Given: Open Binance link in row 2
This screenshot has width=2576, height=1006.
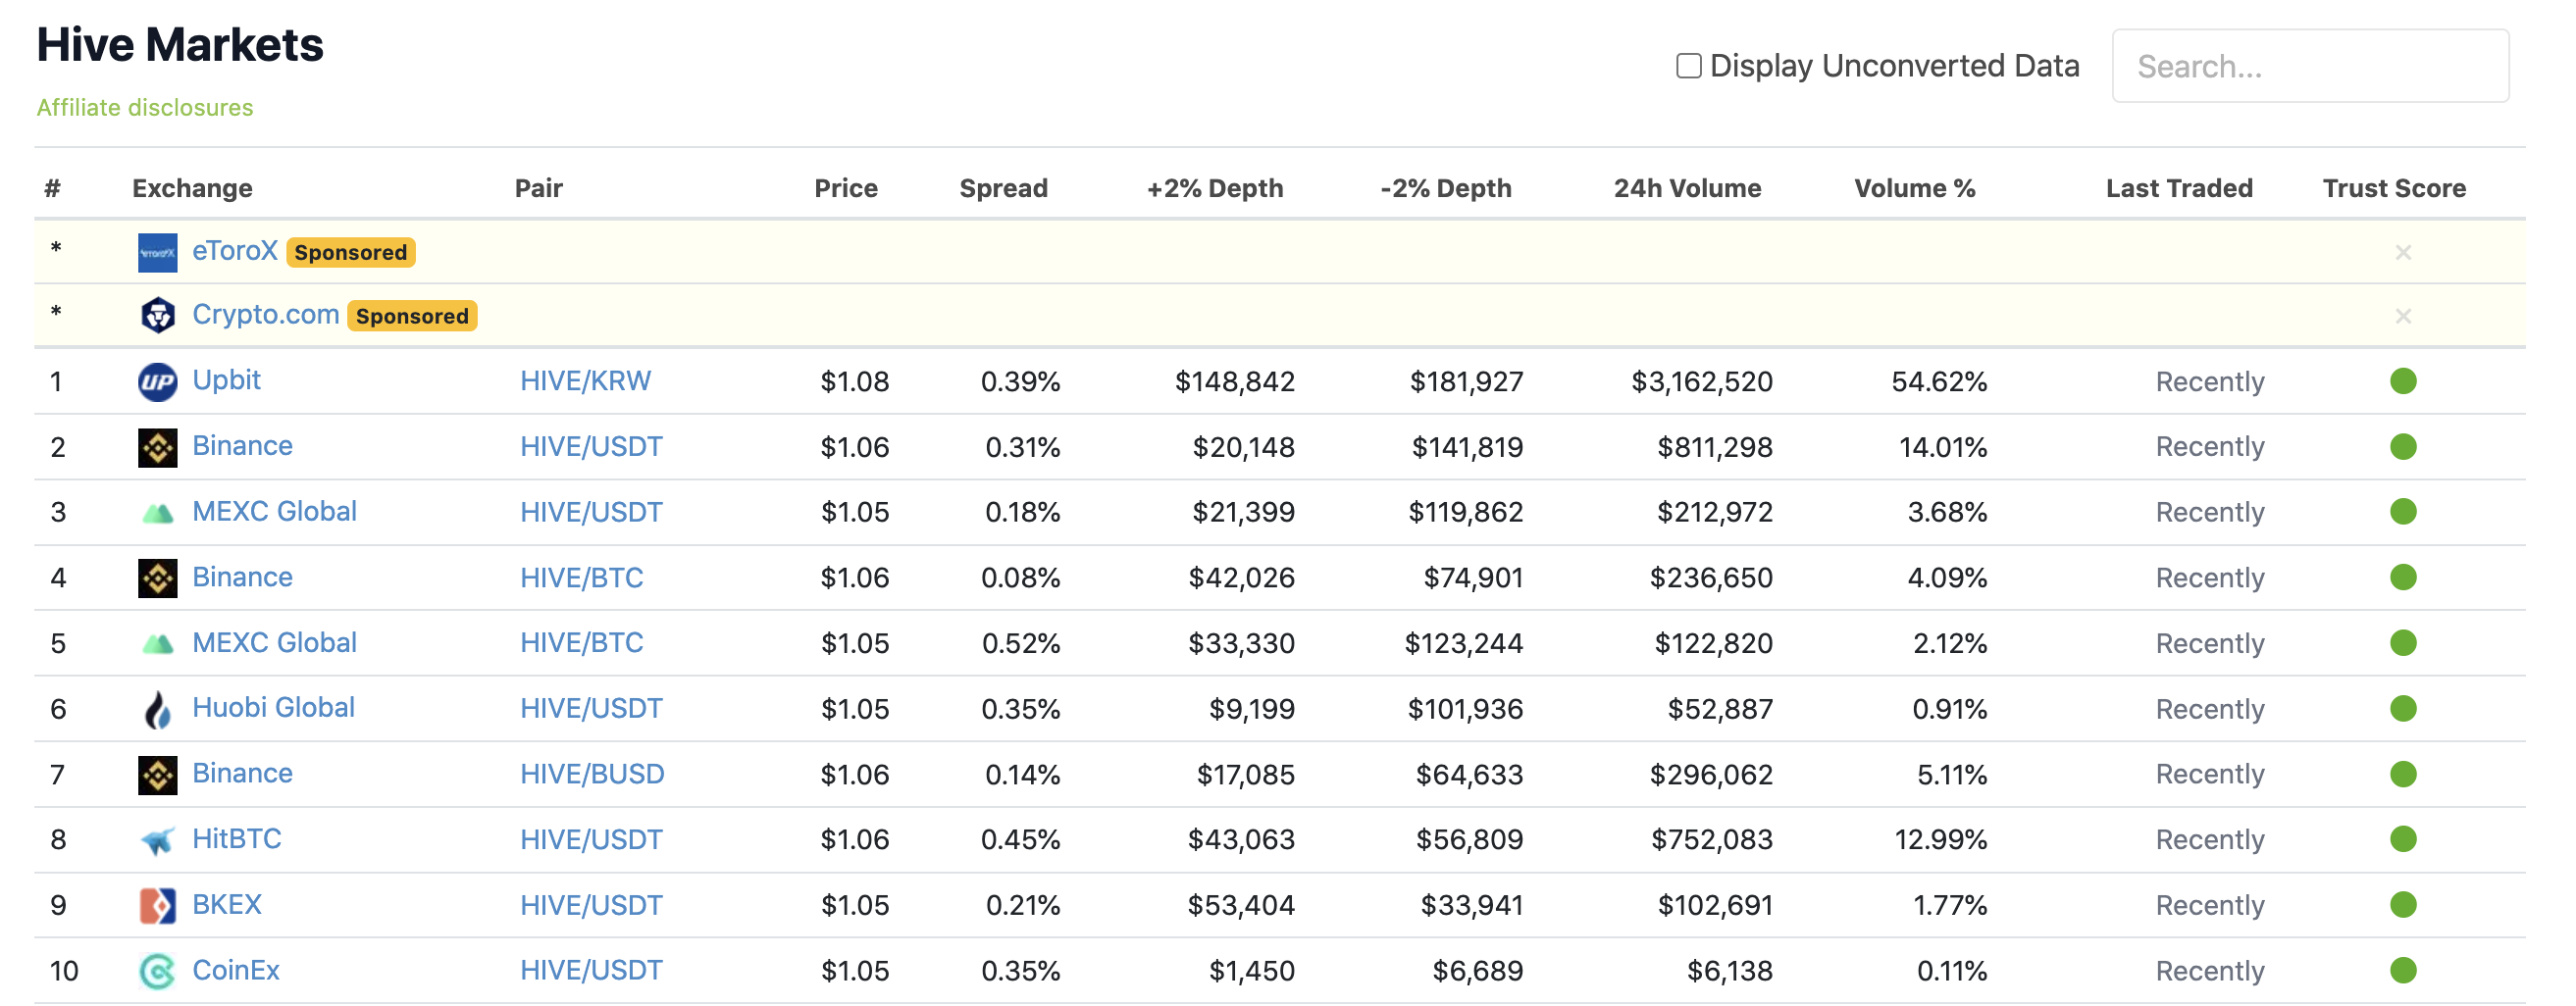Looking at the screenshot, I should point(242,445).
